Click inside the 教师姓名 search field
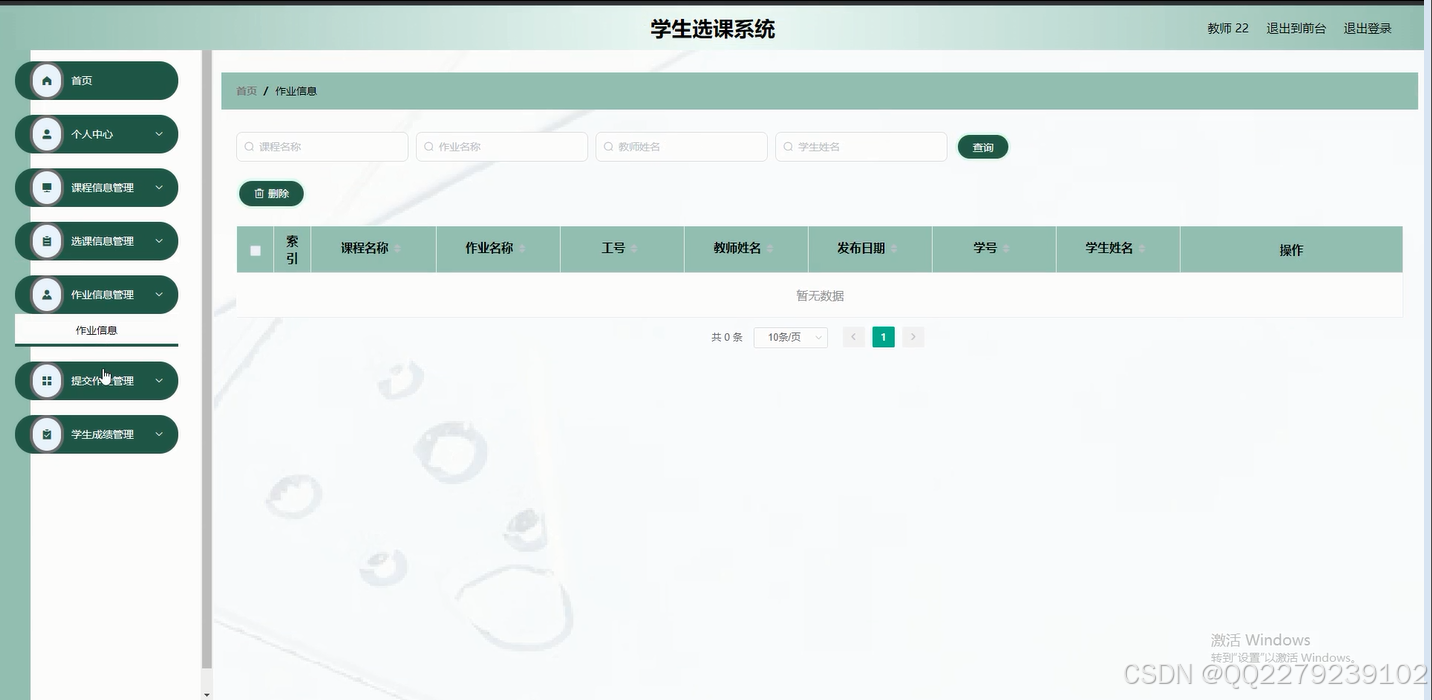Image resolution: width=1432 pixels, height=700 pixels. [681, 146]
